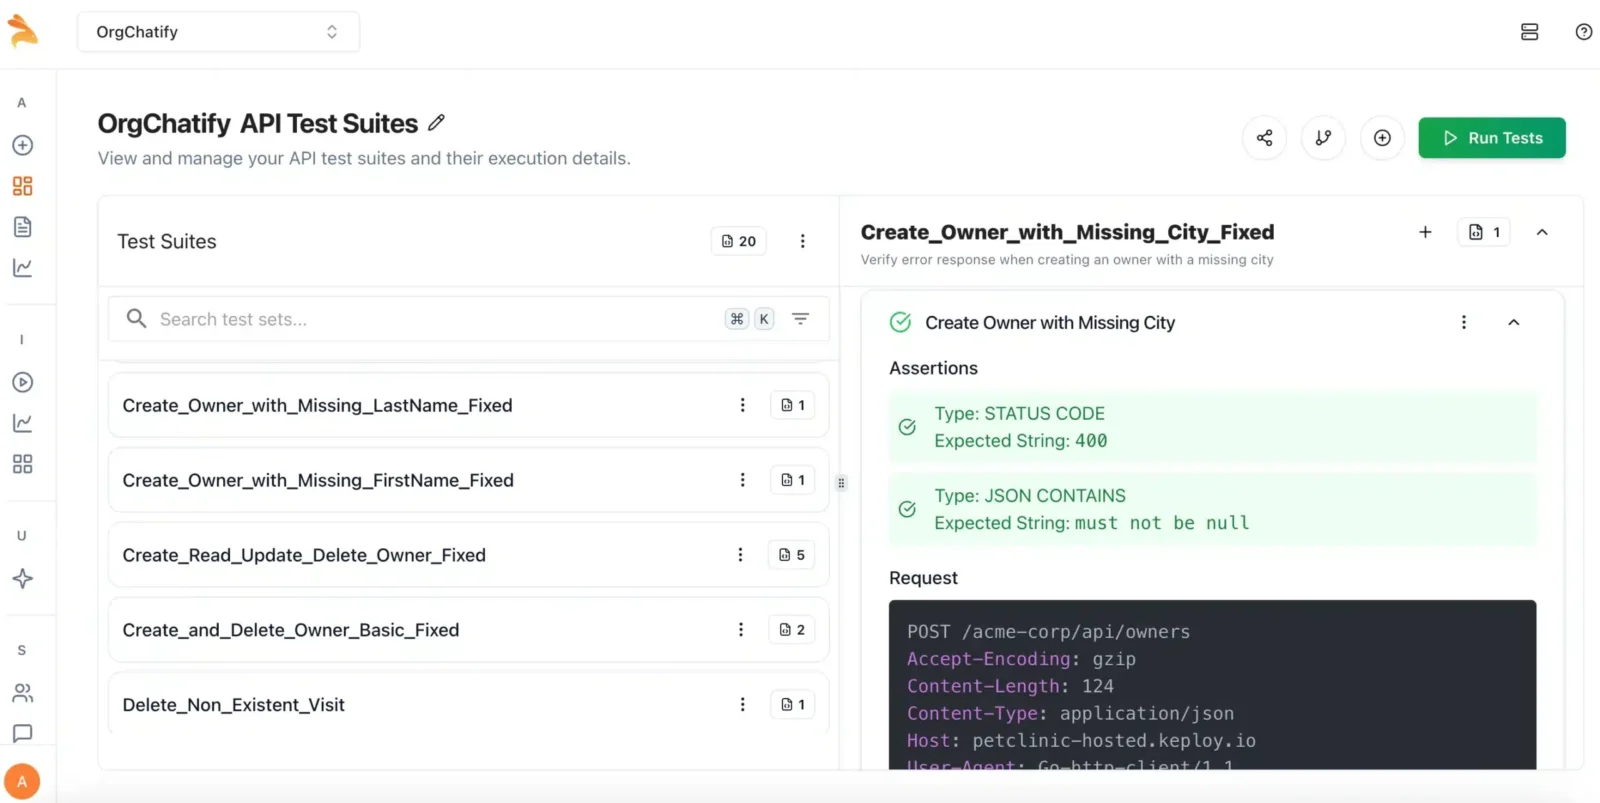Viewport: 1600px width, 803px height.
Task: Open menu for Create_Owner_with_Missing_FirstName_Fixed
Action: tap(742, 480)
